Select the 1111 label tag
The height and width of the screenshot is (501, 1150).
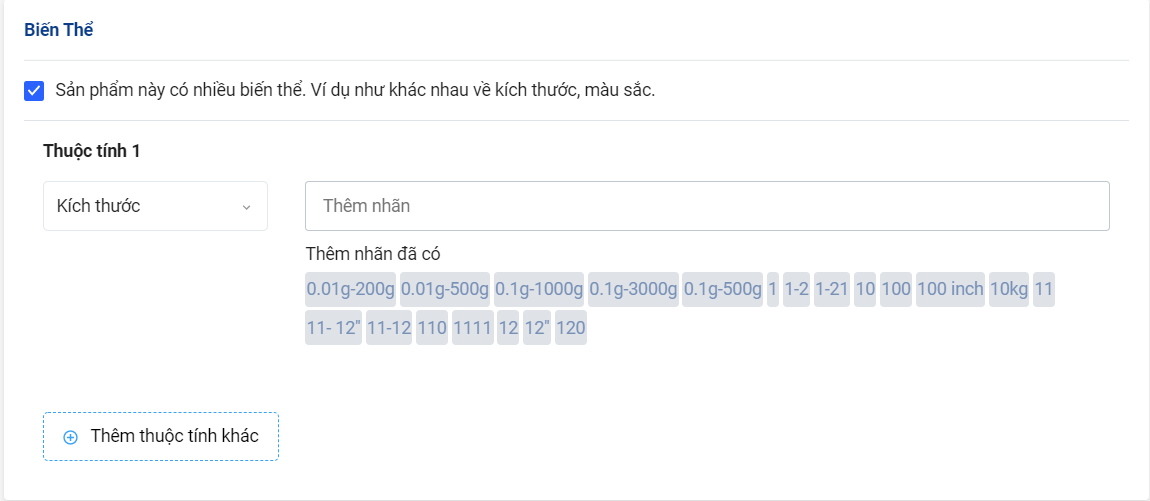tap(472, 328)
